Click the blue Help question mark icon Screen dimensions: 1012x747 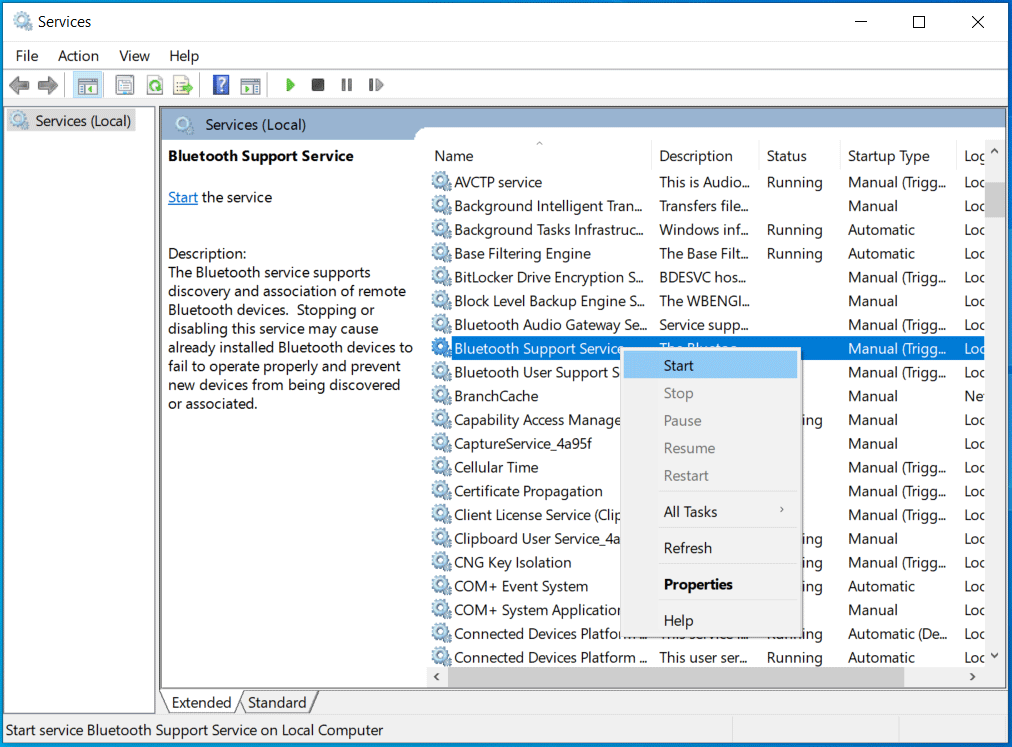coord(221,85)
